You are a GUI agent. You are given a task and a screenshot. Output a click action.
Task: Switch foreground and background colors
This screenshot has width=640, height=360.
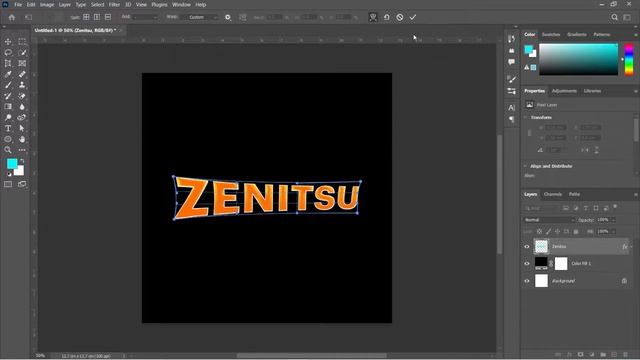22,161
